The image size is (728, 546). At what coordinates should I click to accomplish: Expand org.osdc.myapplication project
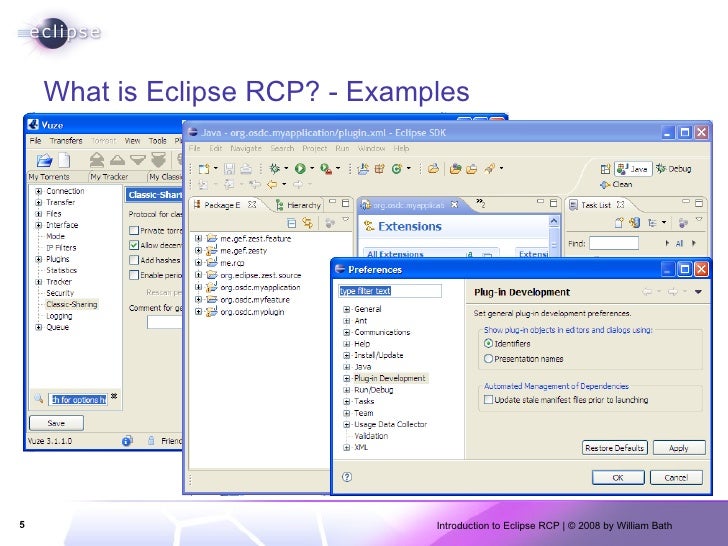(198, 287)
